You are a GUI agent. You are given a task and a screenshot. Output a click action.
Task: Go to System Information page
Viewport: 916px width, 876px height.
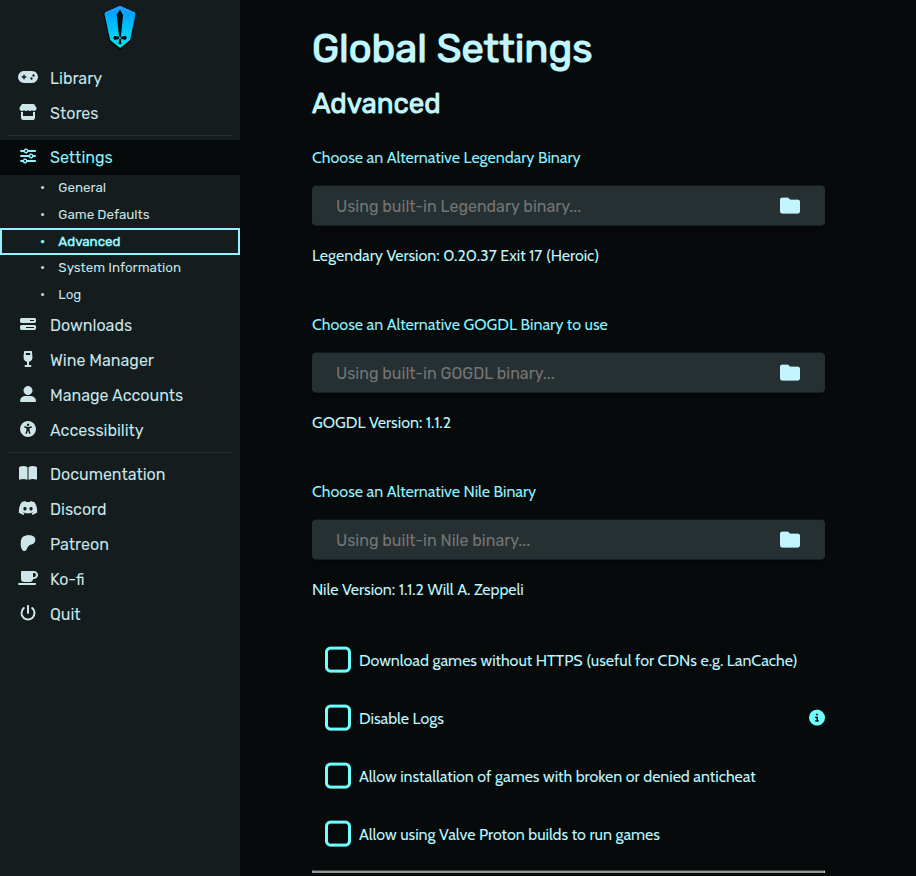pyautogui.click(x=119, y=268)
